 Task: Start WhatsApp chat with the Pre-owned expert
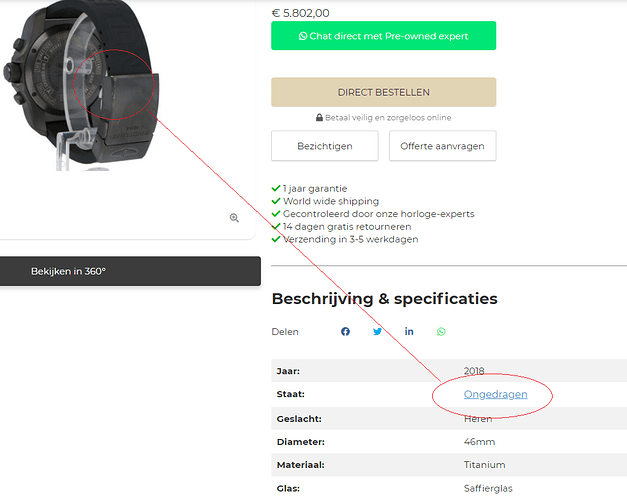[x=383, y=36]
